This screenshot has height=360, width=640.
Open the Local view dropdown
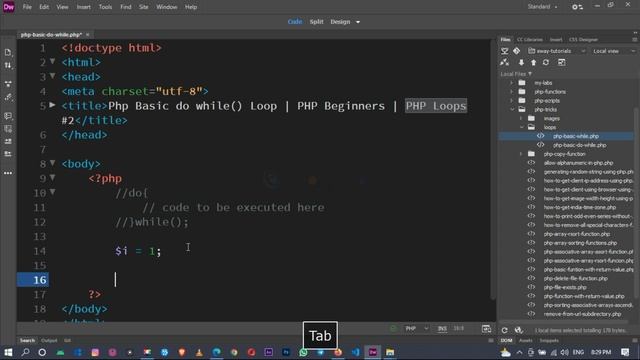tap(613, 51)
